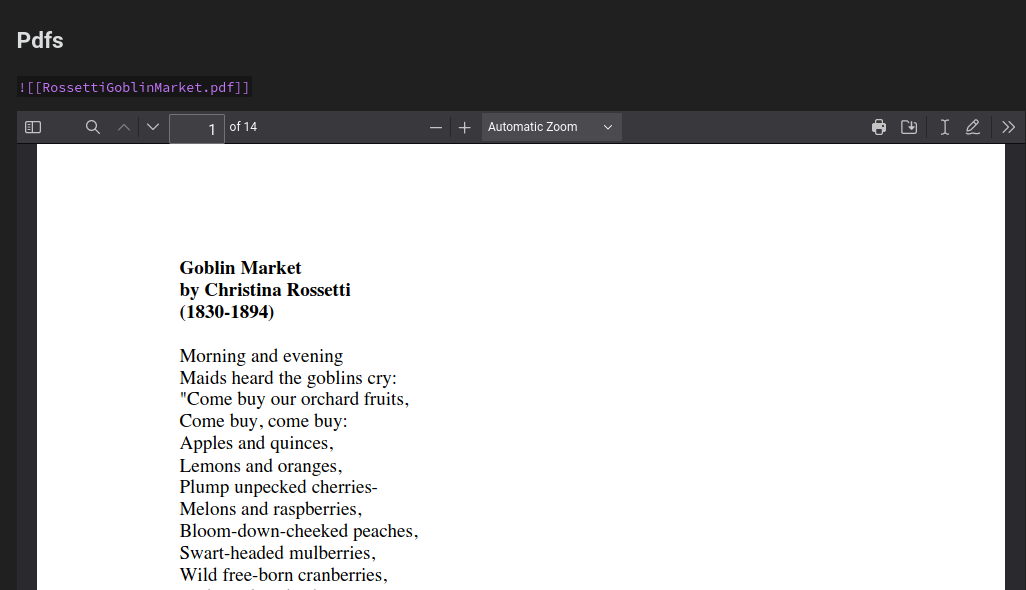The image size is (1026, 590).
Task: Toggle search mode with the magnifier
Action: pyautogui.click(x=92, y=127)
